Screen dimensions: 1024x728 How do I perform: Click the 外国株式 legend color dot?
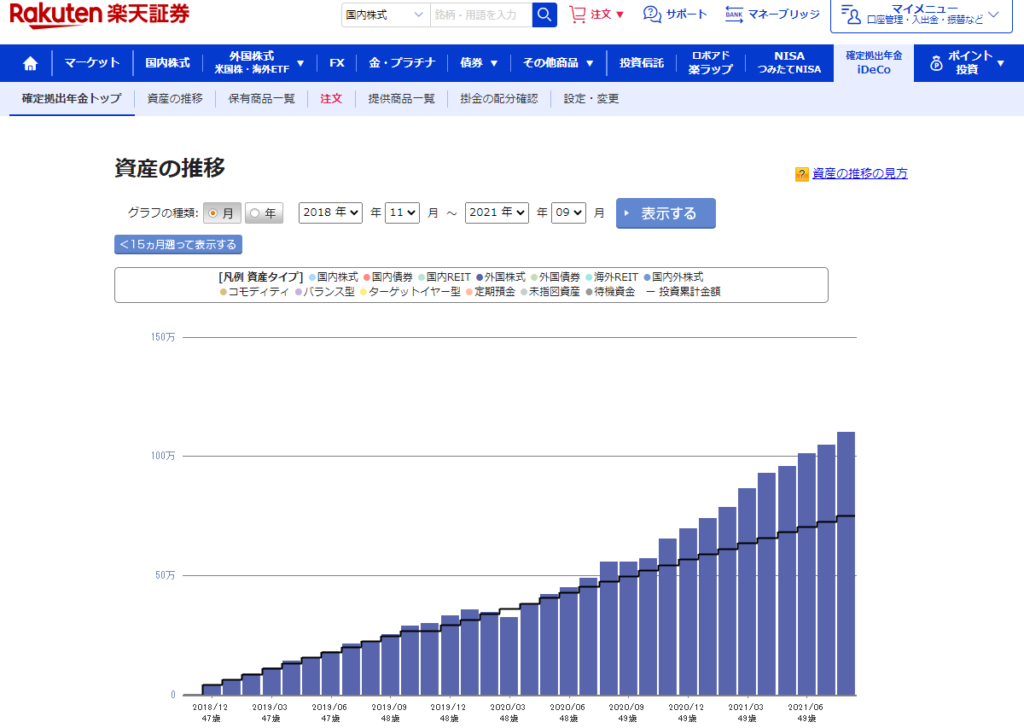(480, 277)
